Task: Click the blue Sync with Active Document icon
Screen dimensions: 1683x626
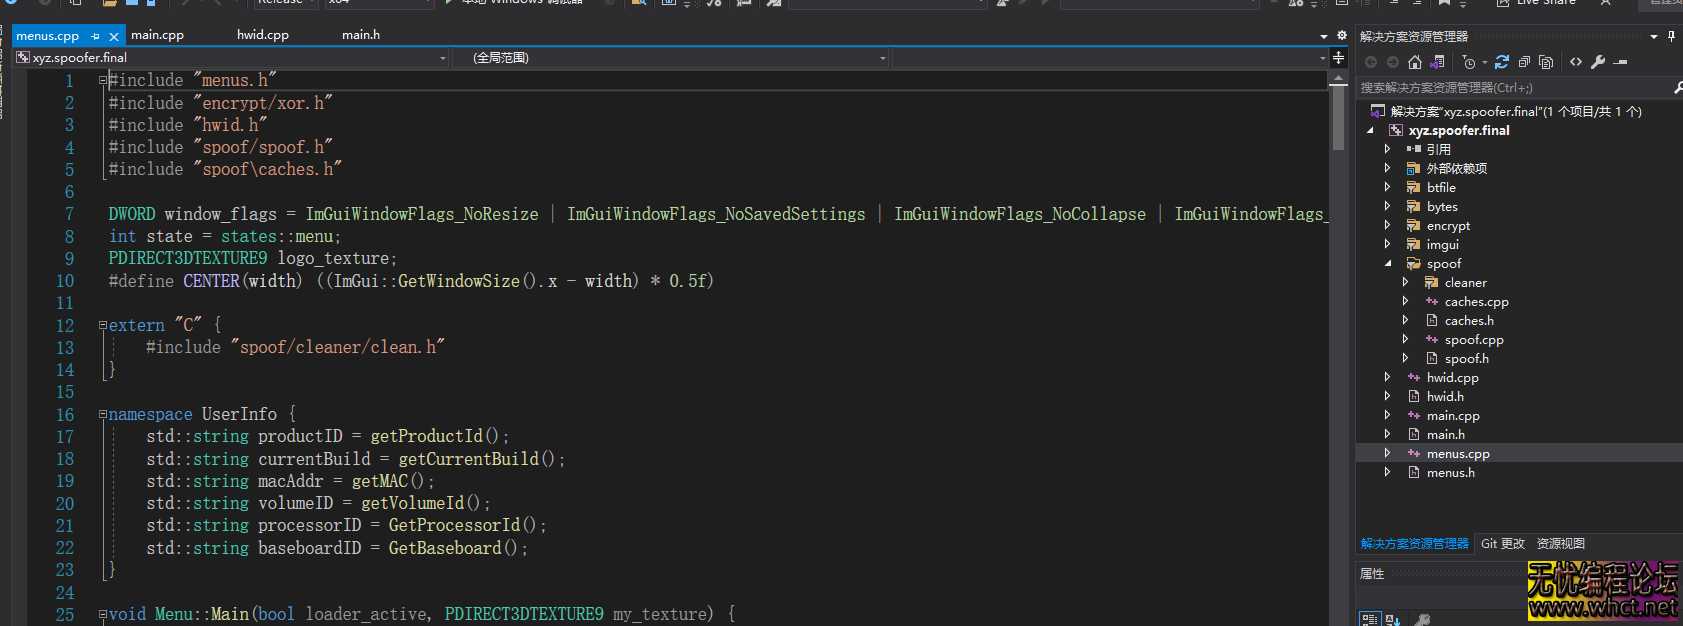Action: (1502, 62)
